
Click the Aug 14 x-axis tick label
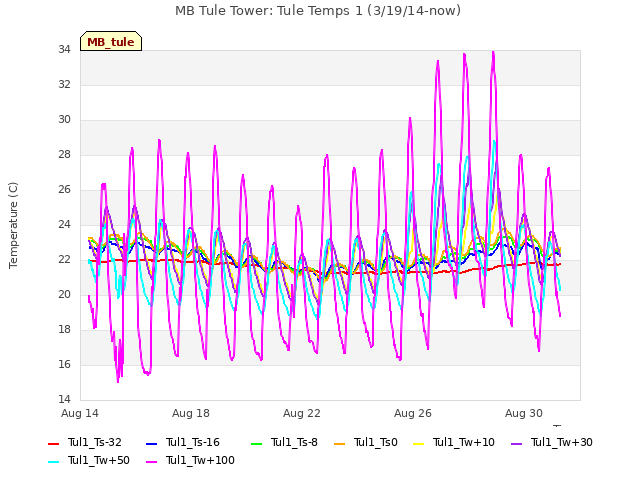point(80,413)
